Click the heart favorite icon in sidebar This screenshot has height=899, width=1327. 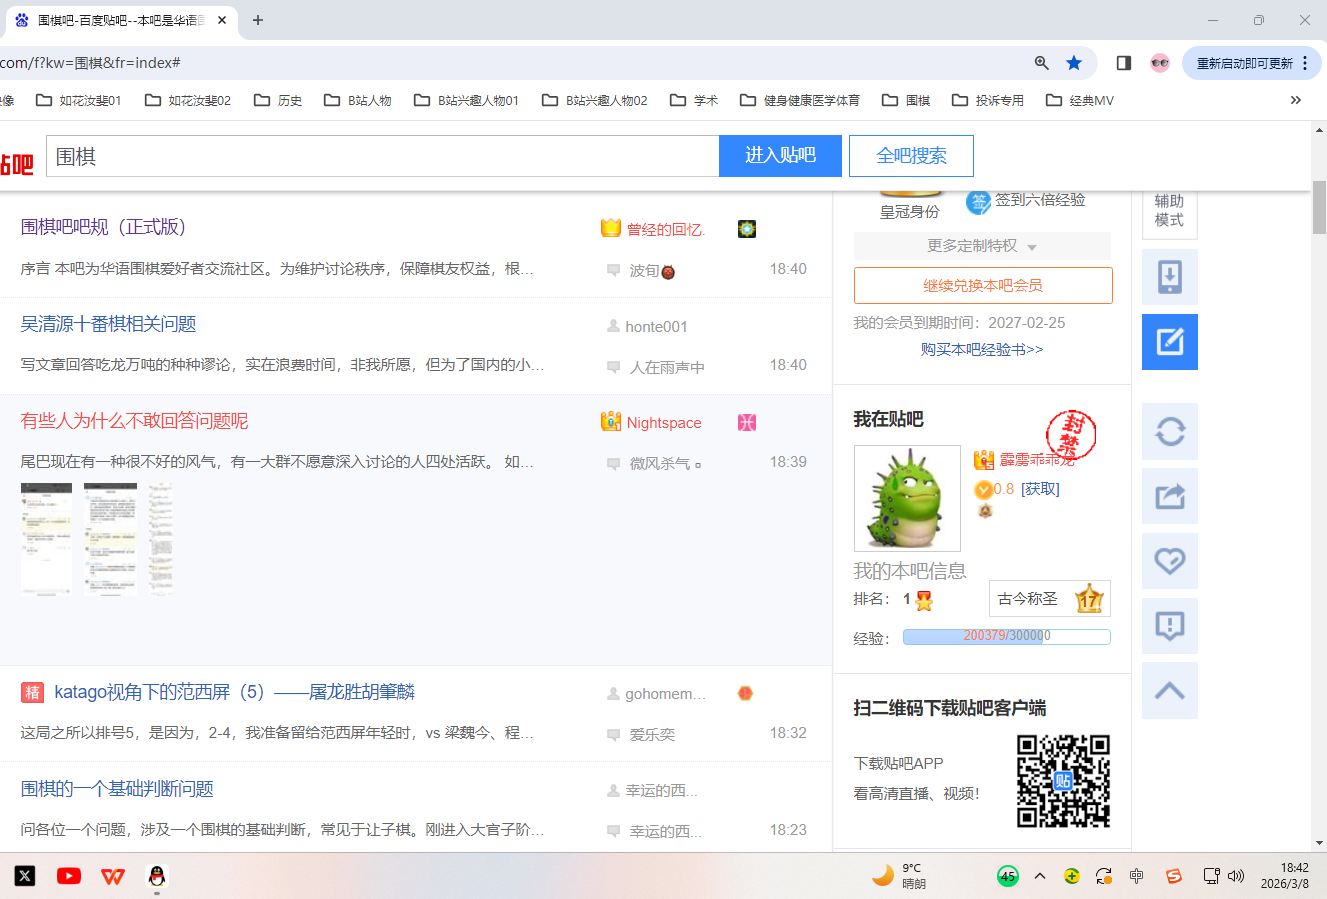(1169, 561)
